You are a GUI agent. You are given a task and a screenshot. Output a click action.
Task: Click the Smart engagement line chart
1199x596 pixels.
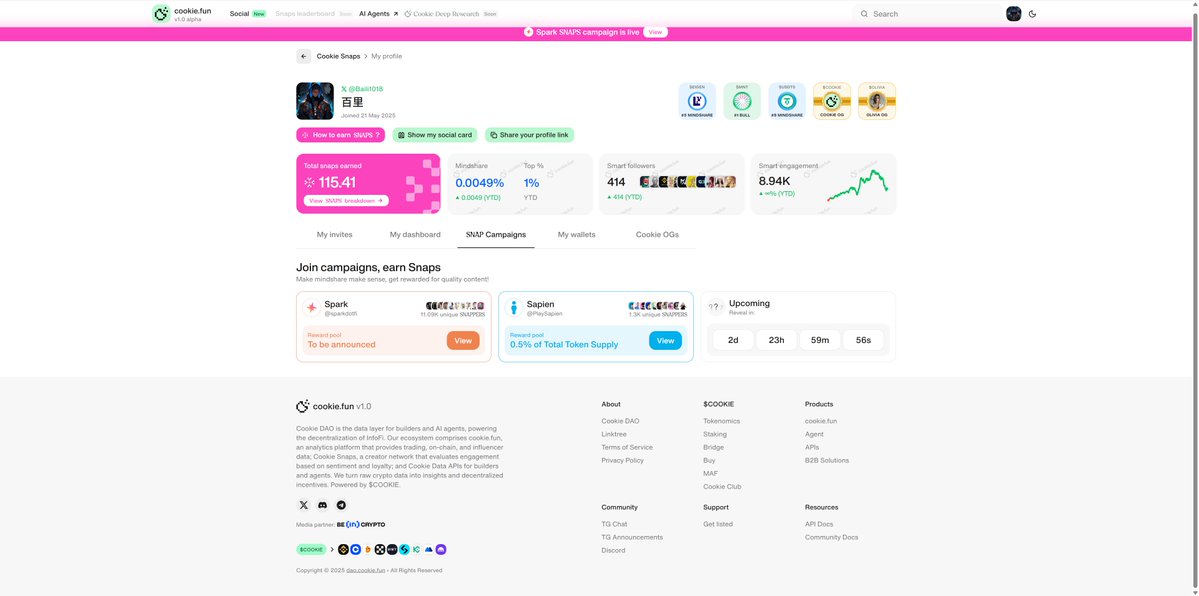click(x=857, y=186)
